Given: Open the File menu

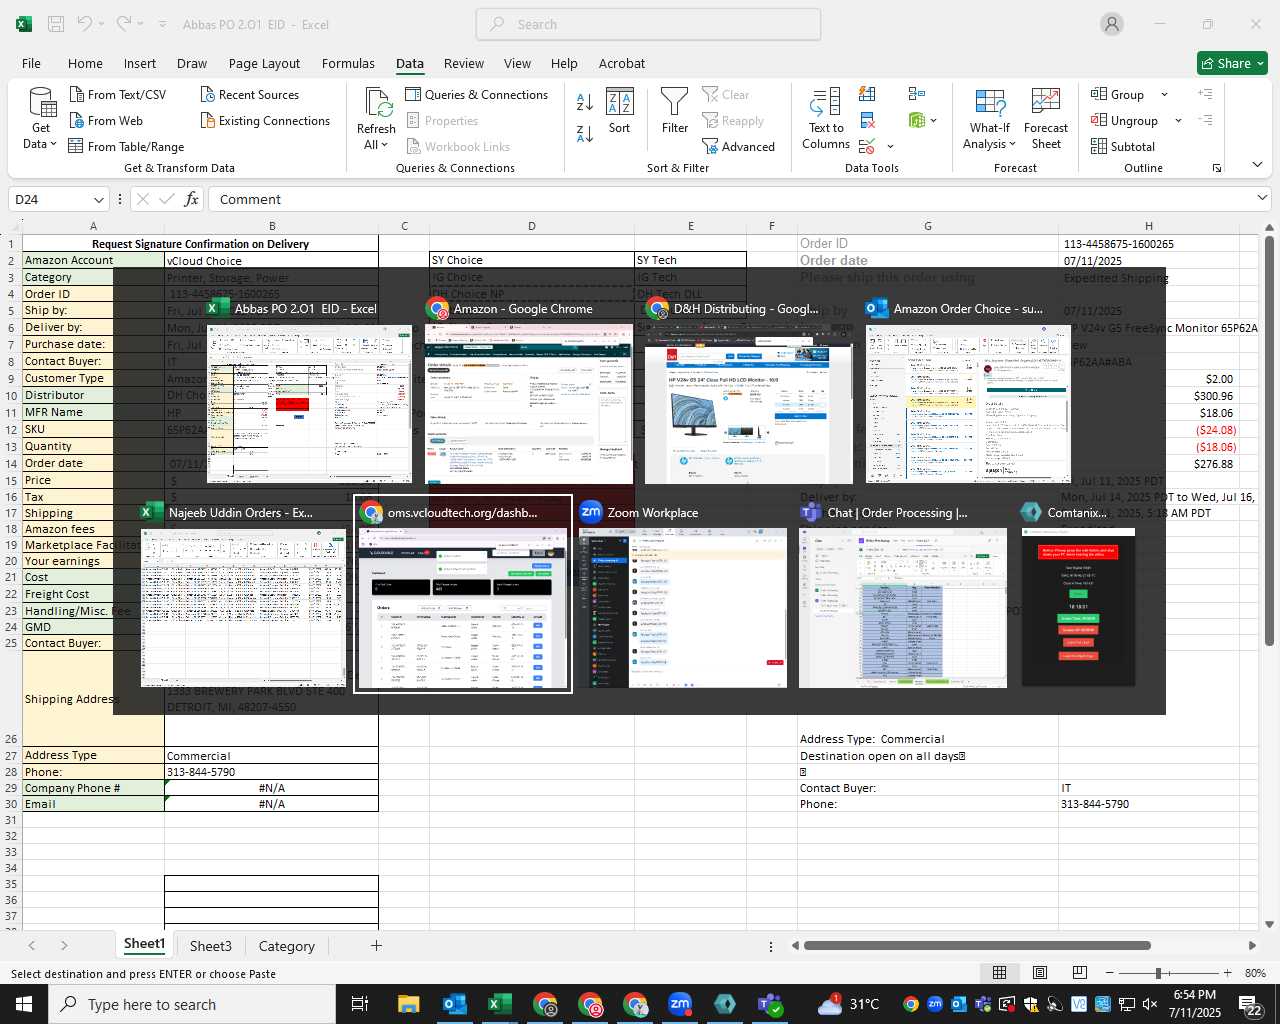Looking at the screenshot, I should [31, 63].
